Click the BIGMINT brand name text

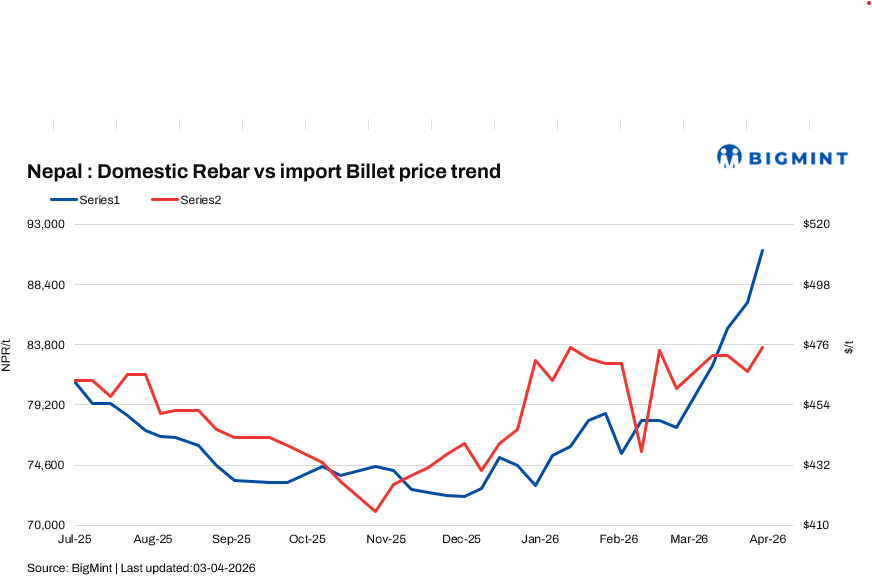click(x=797, y=158)
